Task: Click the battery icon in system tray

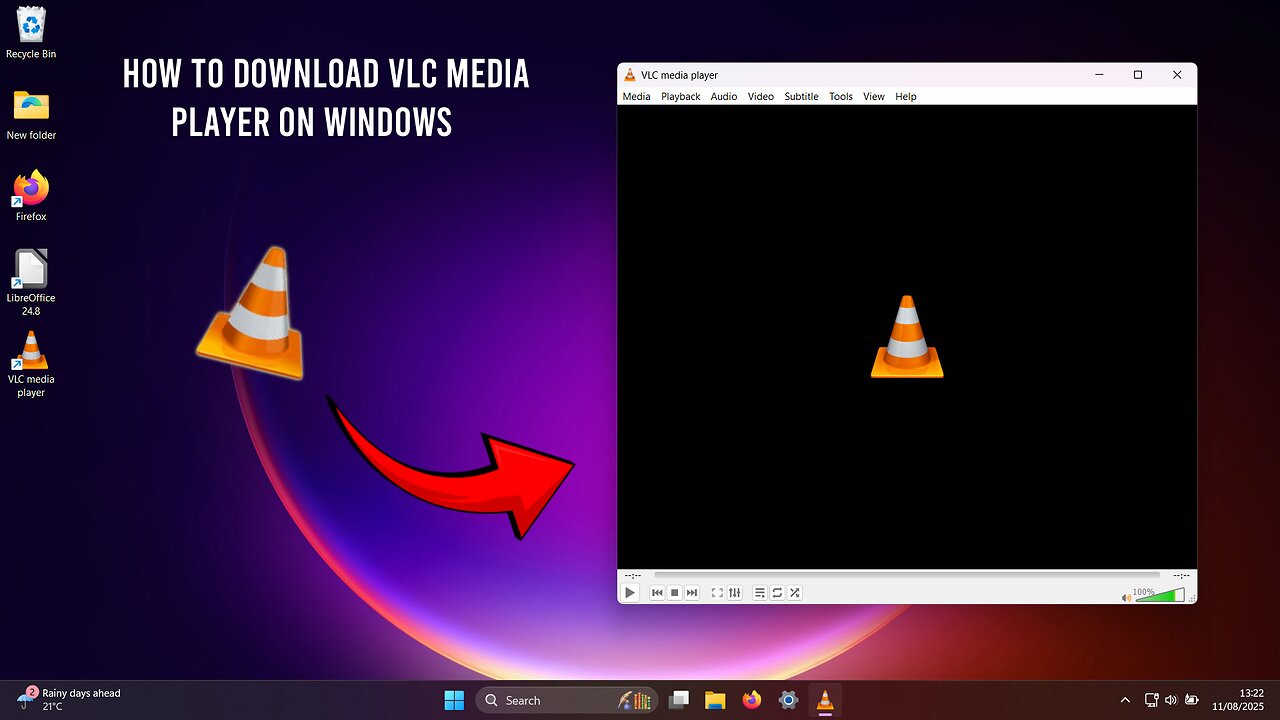Action: (x=1192, y=700)
